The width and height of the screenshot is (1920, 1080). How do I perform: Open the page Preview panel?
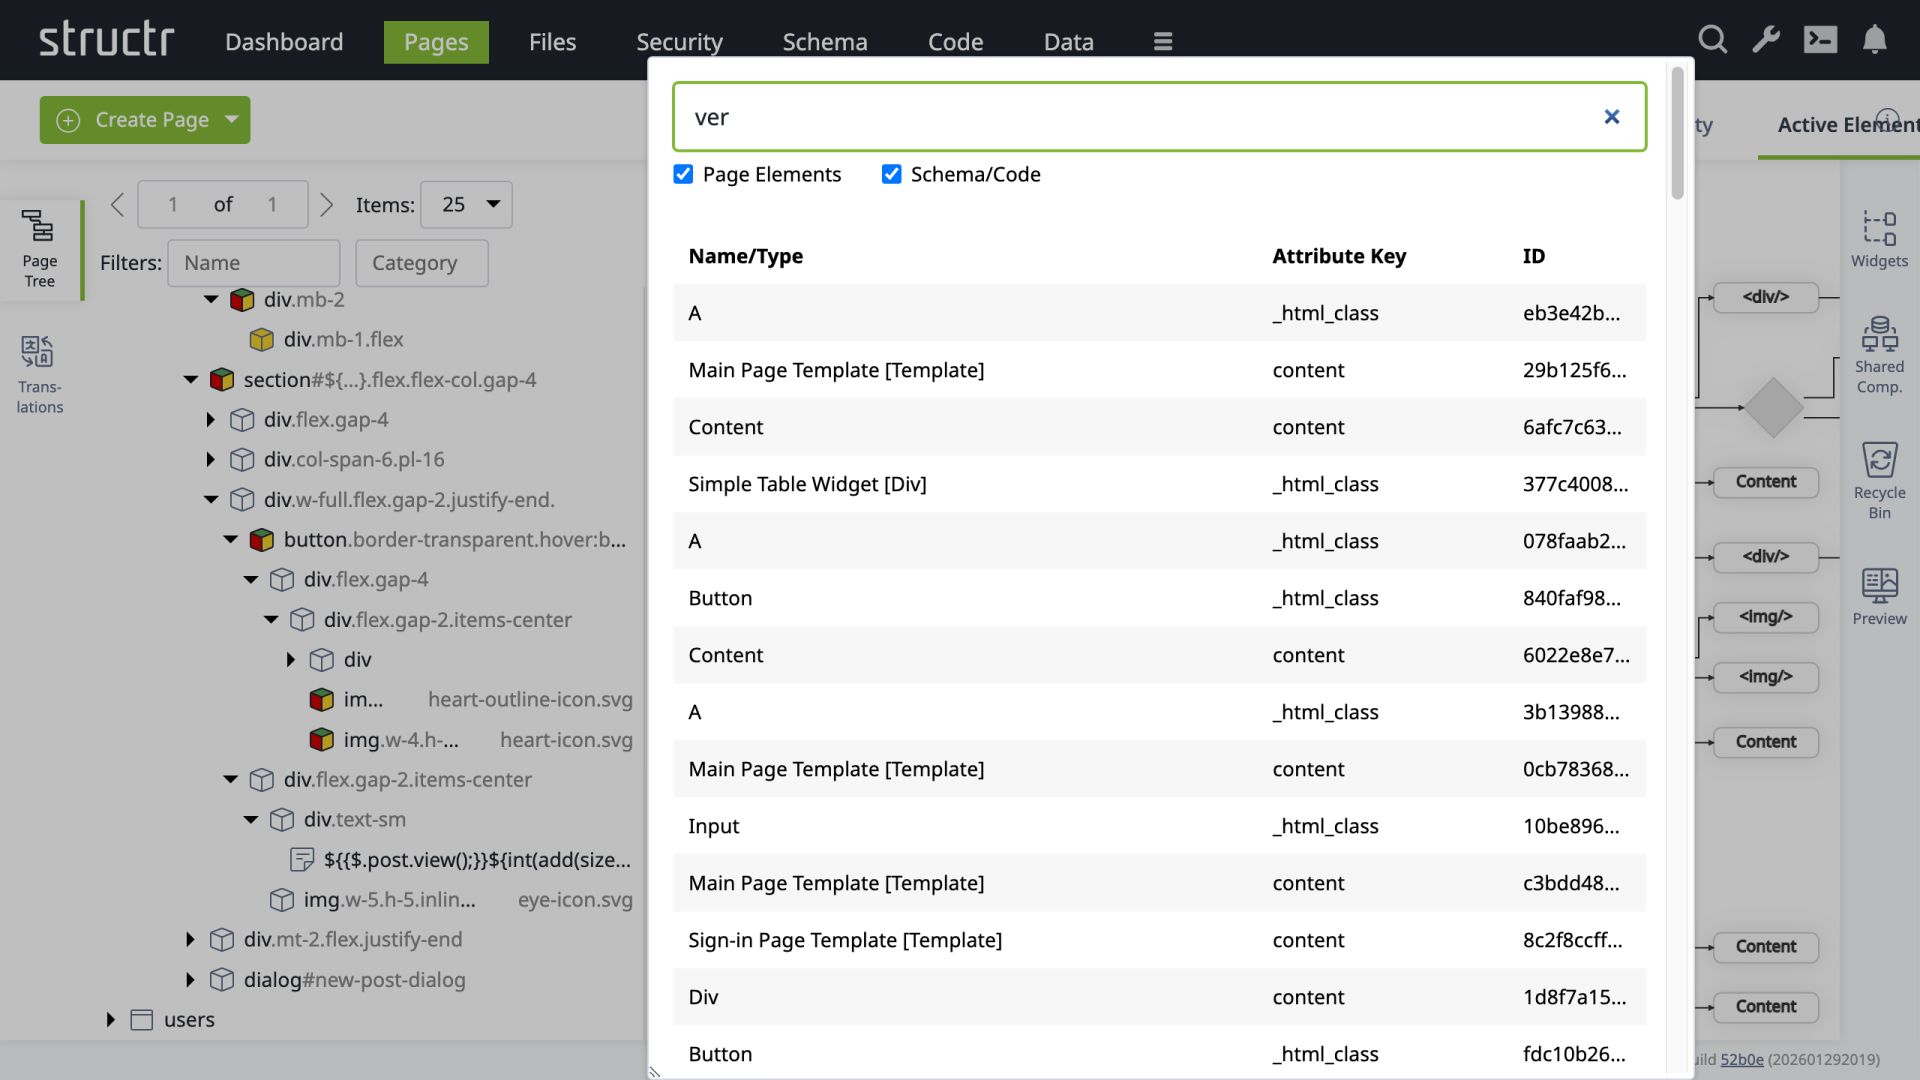tap(1880, 595)
